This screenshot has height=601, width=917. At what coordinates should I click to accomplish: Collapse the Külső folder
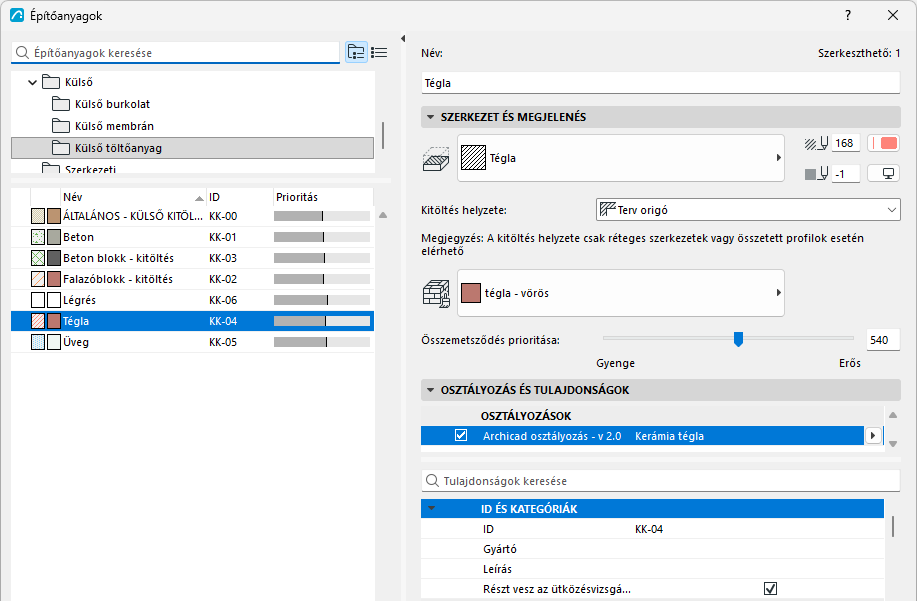(x=33, y=82)
